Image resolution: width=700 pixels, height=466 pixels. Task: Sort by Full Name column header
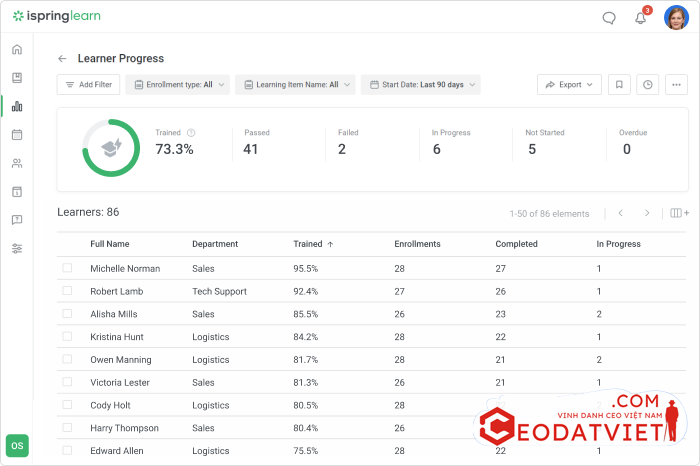pos(109,244)
